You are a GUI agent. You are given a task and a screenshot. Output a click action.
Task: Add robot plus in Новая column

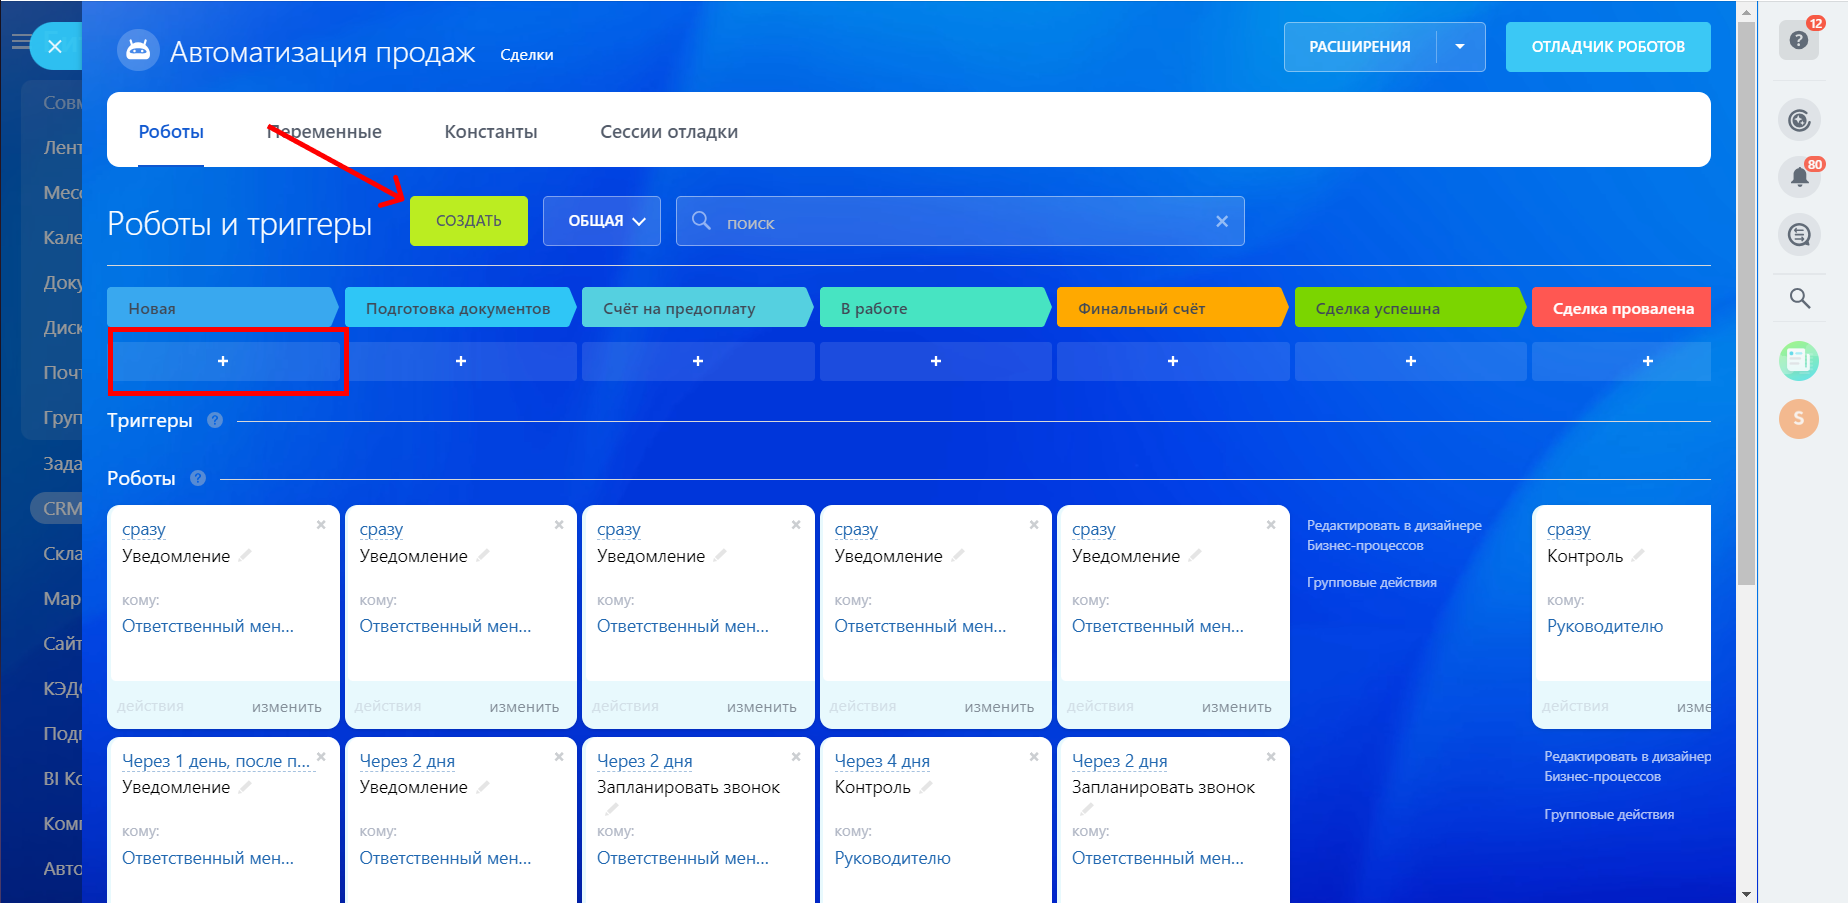223,361
